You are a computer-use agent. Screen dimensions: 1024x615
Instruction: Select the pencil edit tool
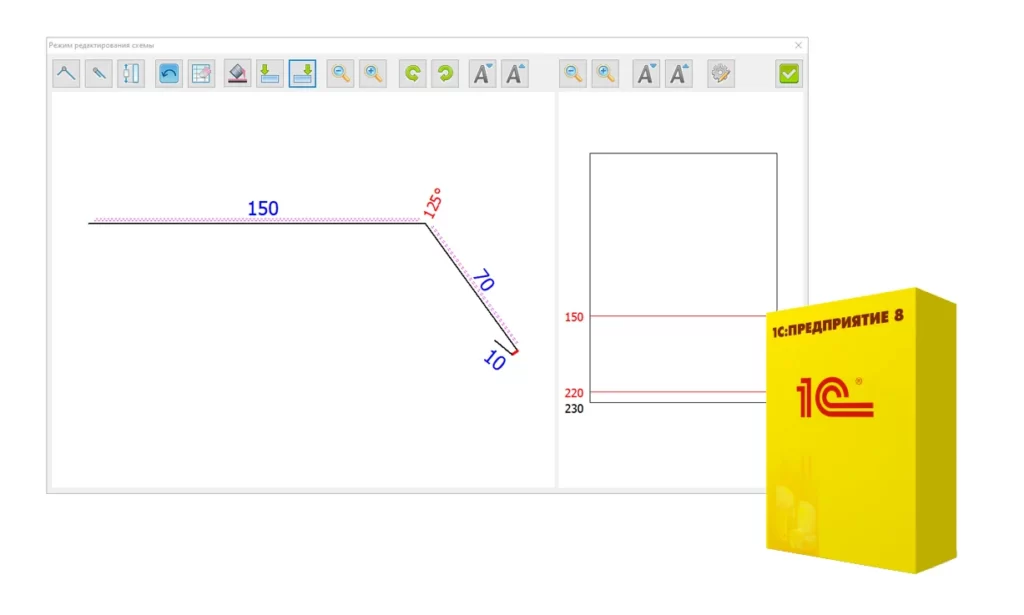[x=99, y=73]
